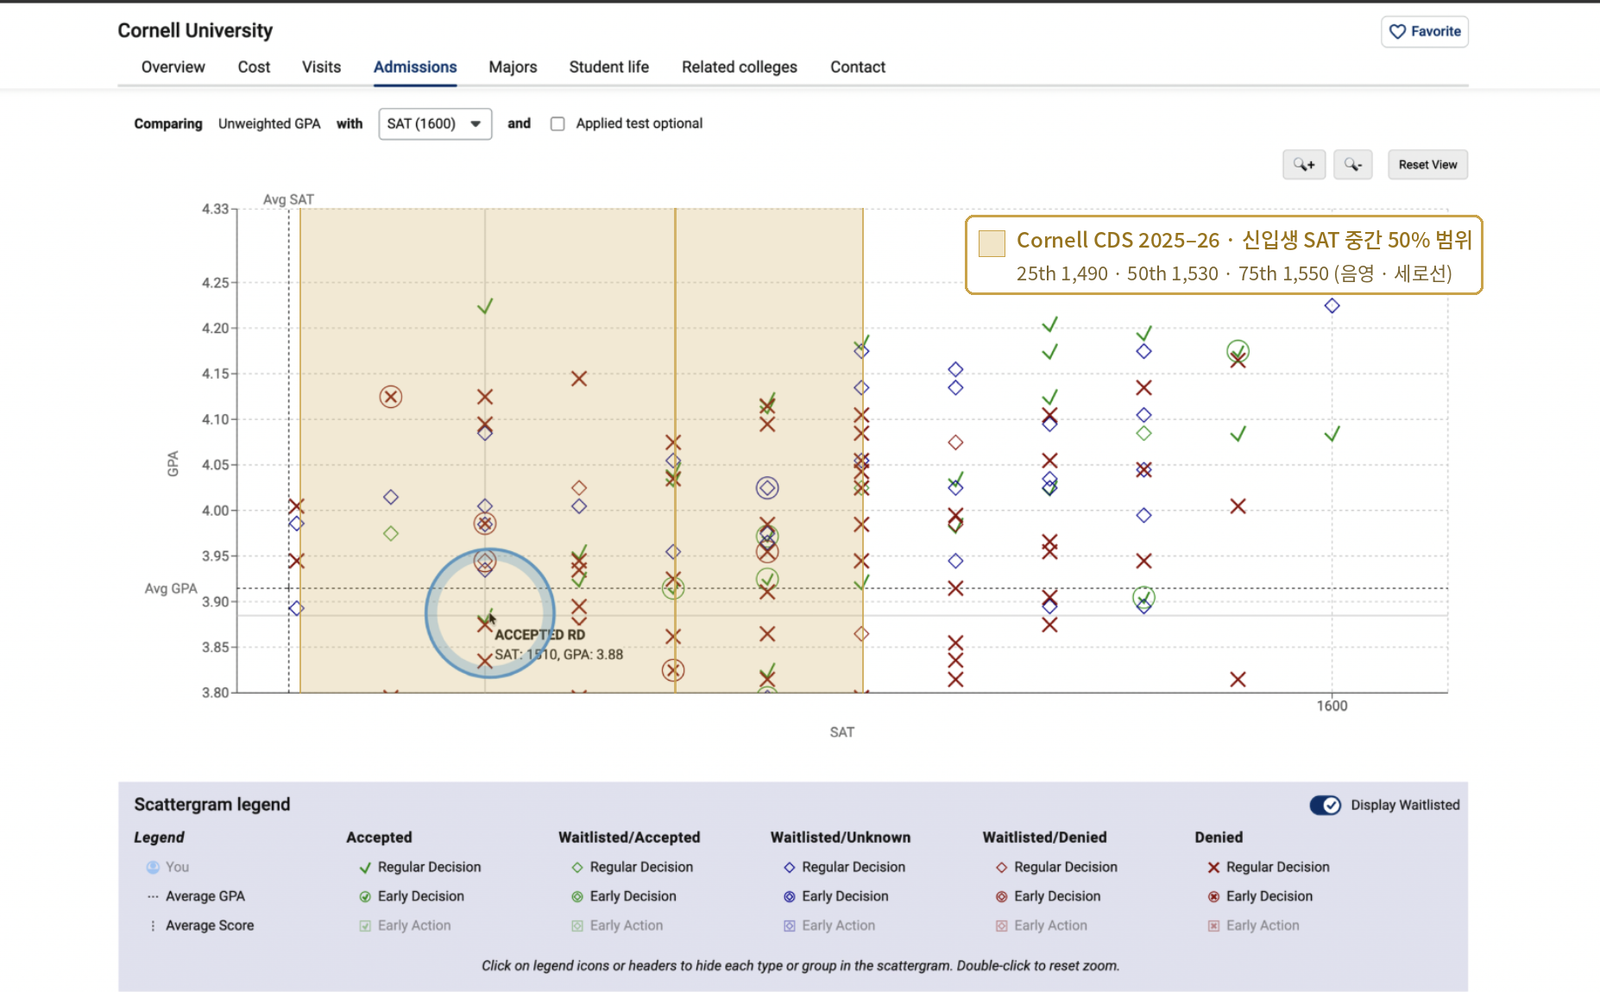The width and height of the screenshot is (1600, 992).
Task: Open the Student life tab
Action: pyautogui.click(x=609, y=67)
